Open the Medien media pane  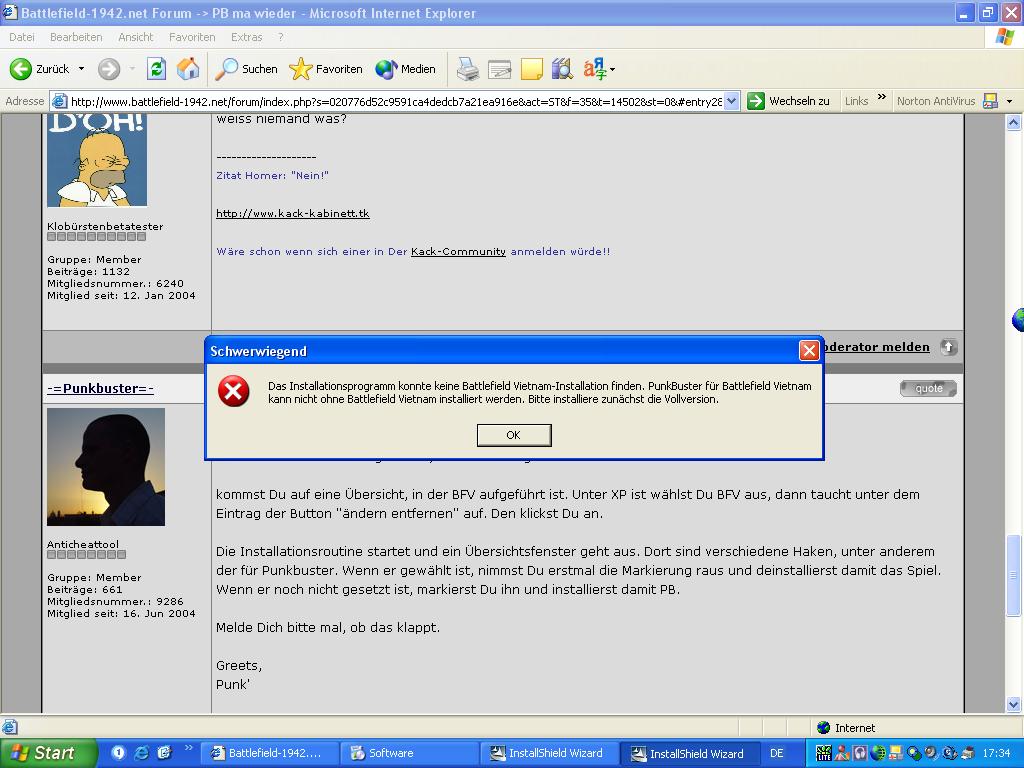pos(406,69)
